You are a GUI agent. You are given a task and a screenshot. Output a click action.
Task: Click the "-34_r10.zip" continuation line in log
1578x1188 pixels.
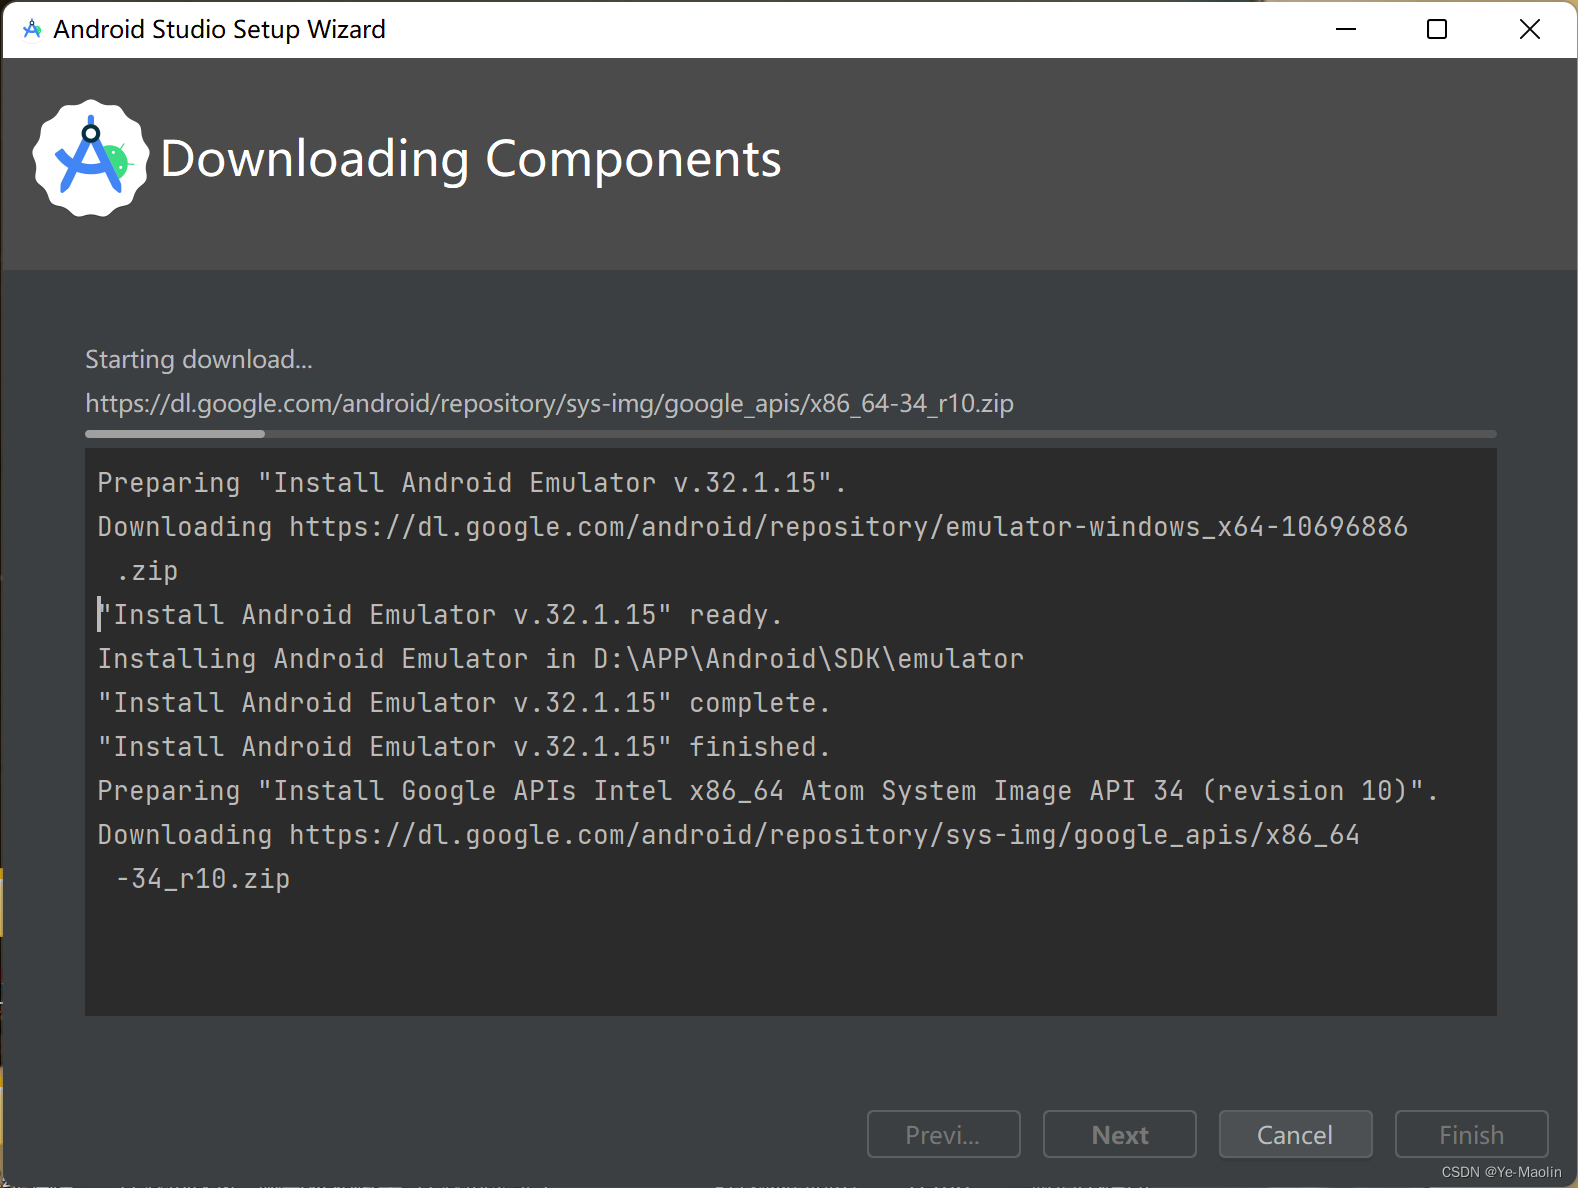click(203, 879)
